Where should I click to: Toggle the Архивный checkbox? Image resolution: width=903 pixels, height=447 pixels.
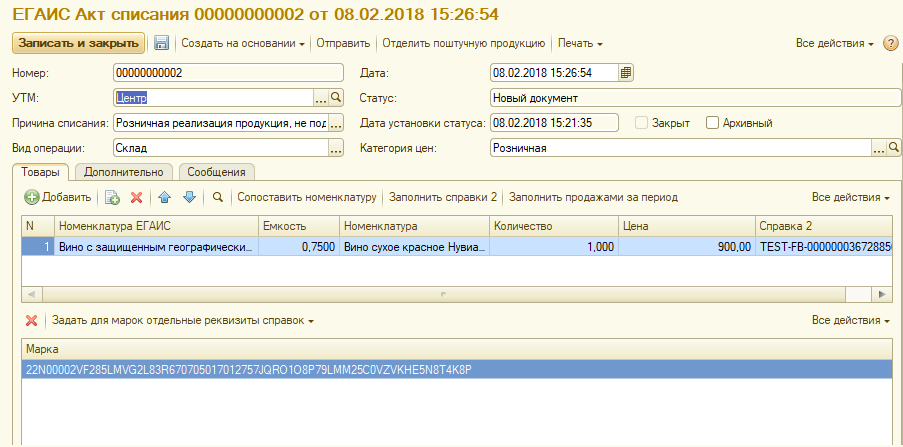pyautogui.click(x=713, y=123)
